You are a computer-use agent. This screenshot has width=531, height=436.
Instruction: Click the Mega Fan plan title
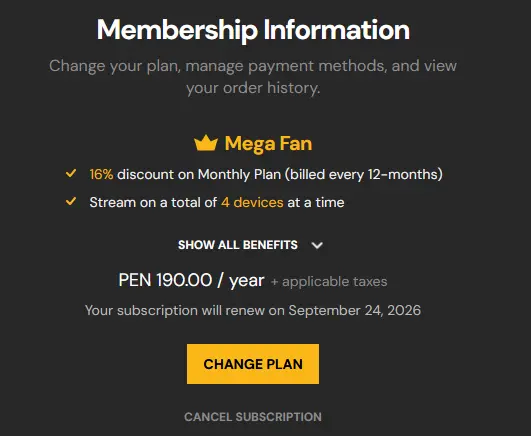tap(268, 143)
